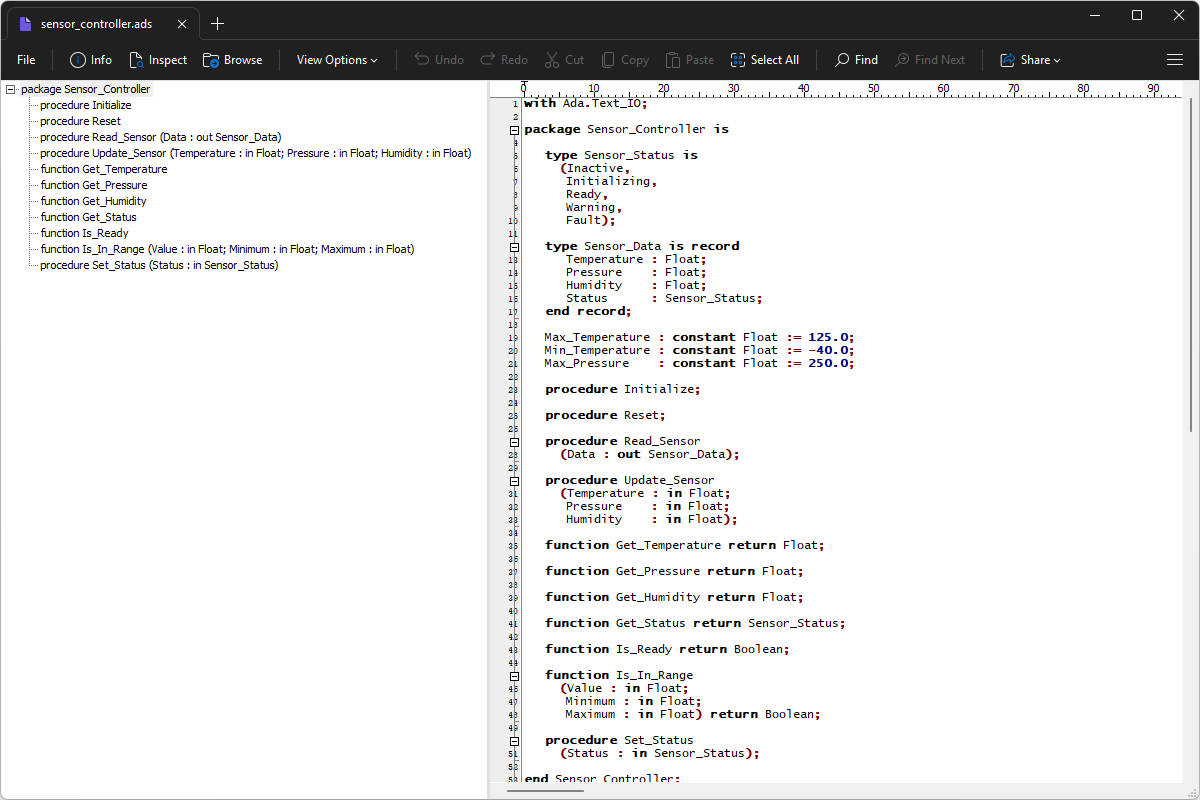Open the hamburger menu
Screen dimensions: 1200x800
pos(1175,60)
